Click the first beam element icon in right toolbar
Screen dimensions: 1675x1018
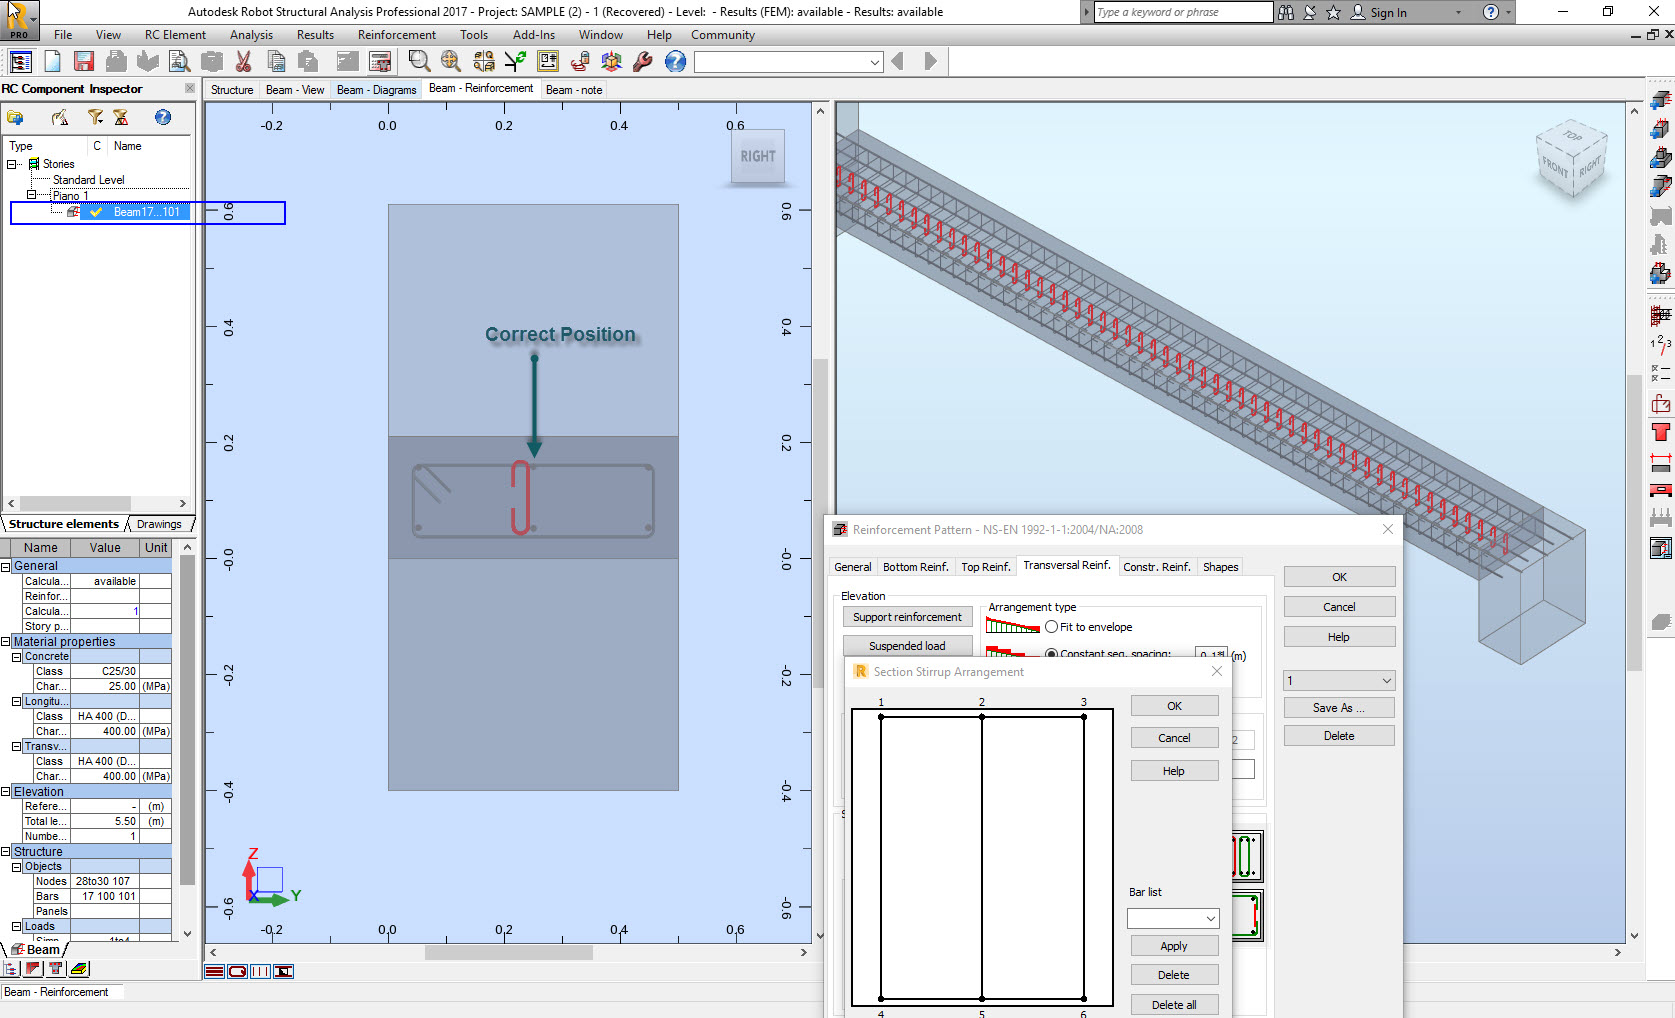[x=1661, y=100]
